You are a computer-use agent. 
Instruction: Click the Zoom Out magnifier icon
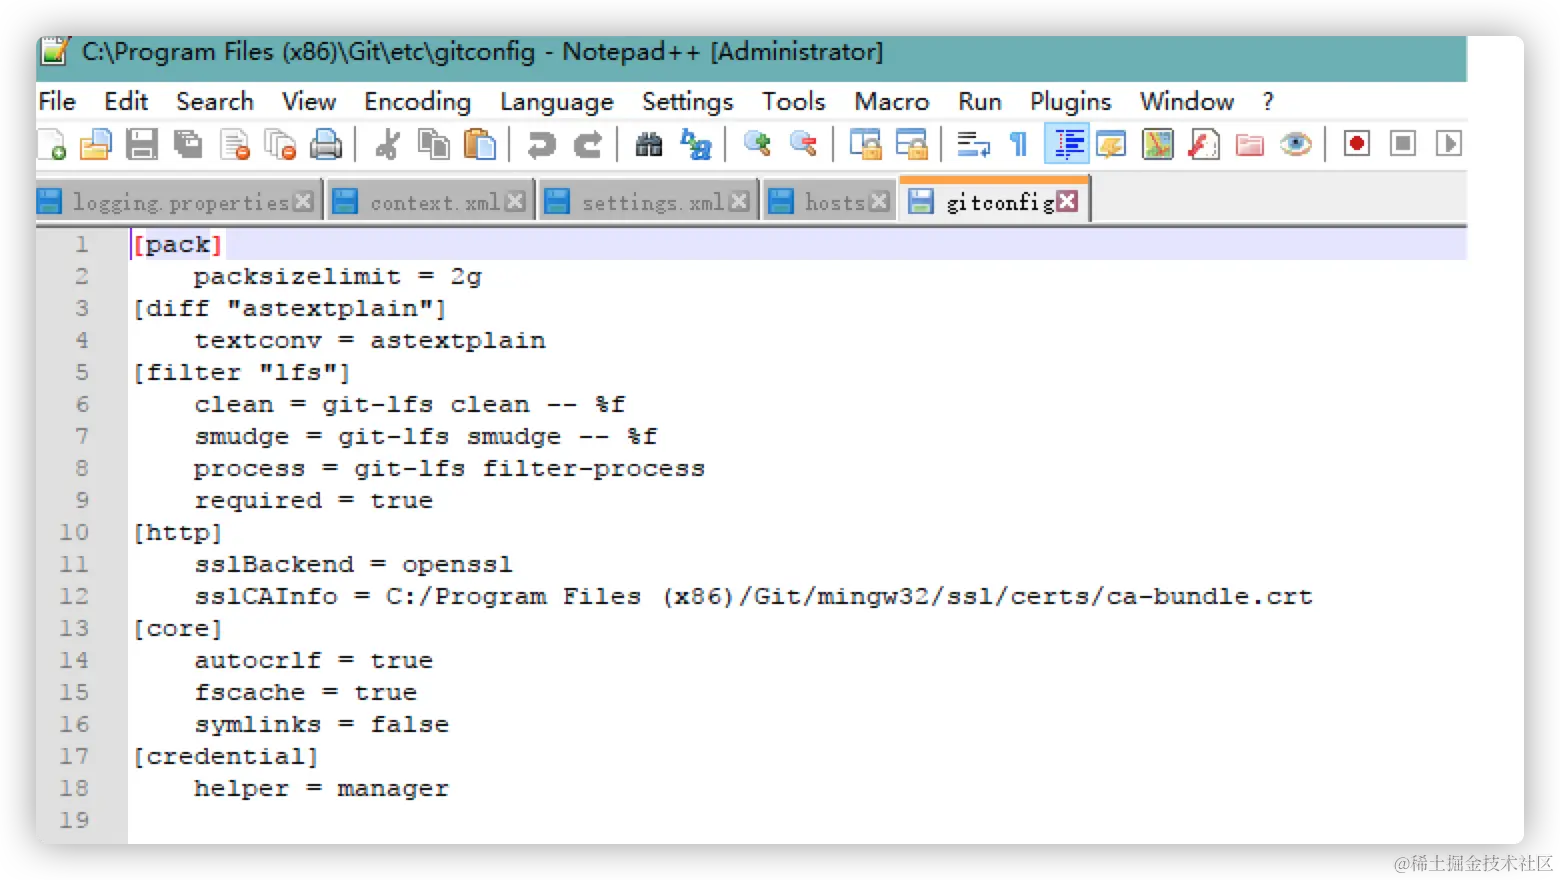(803, 145)
